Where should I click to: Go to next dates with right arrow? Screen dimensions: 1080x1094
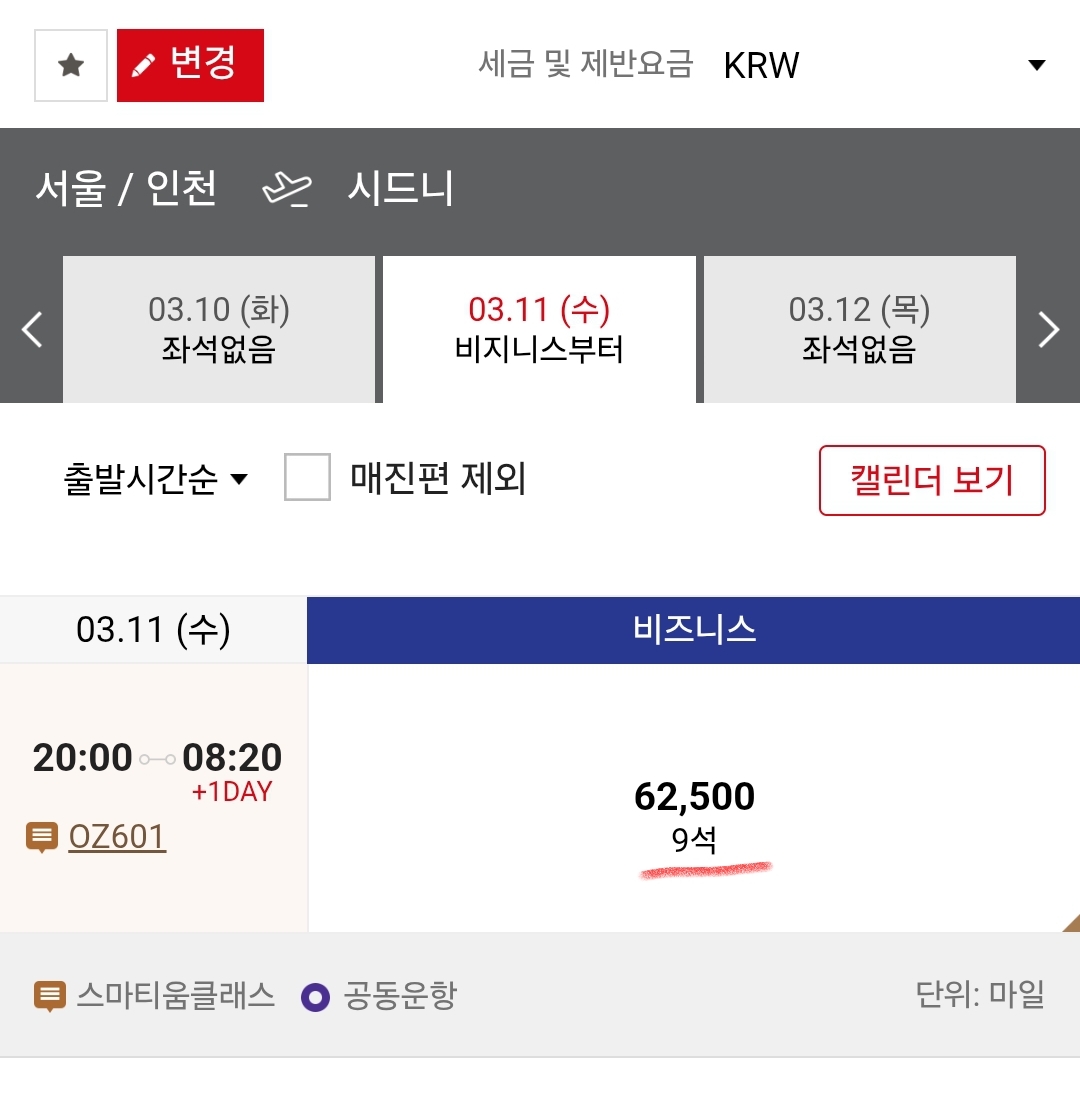pyautogui.click(x=1048, y=329)
